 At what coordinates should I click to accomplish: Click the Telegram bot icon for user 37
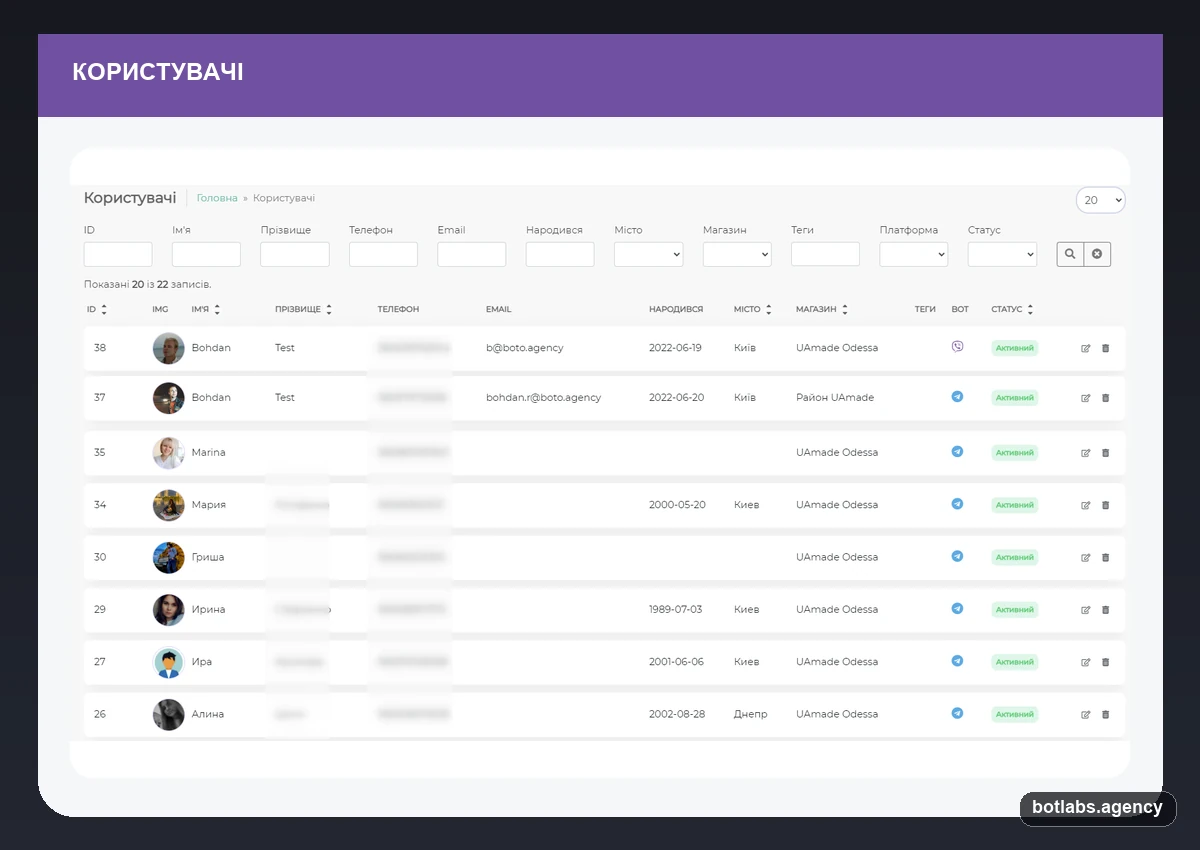click(x=957, y=396)
